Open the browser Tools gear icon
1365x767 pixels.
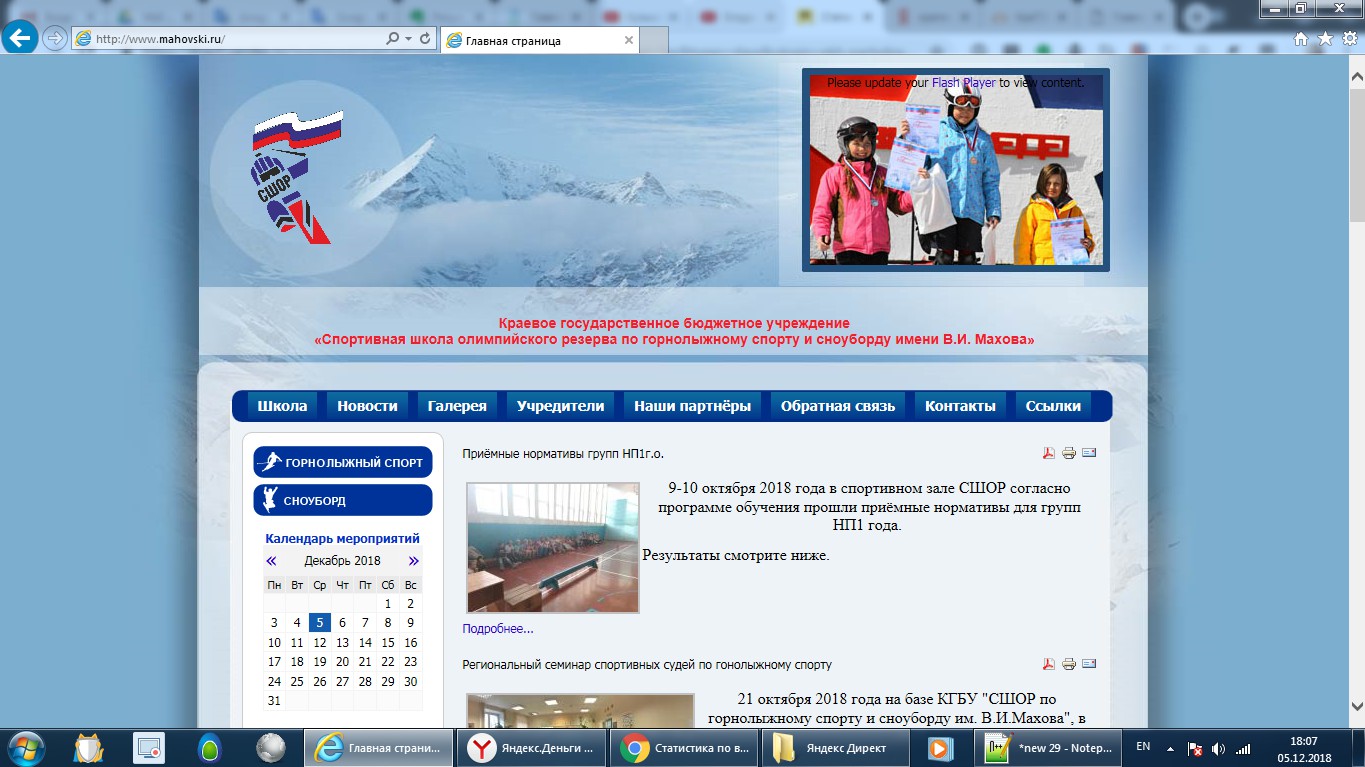[x=1348, y=38]
